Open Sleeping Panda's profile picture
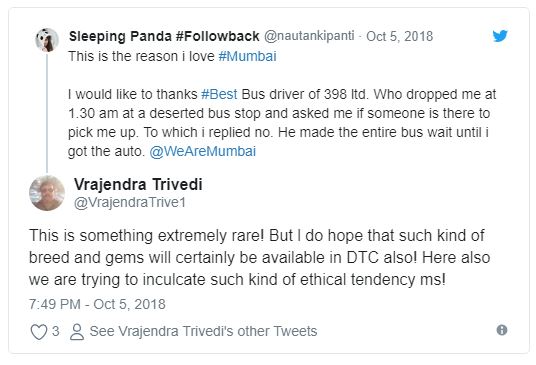The image size is (536, 365). [x=47, y=40]
